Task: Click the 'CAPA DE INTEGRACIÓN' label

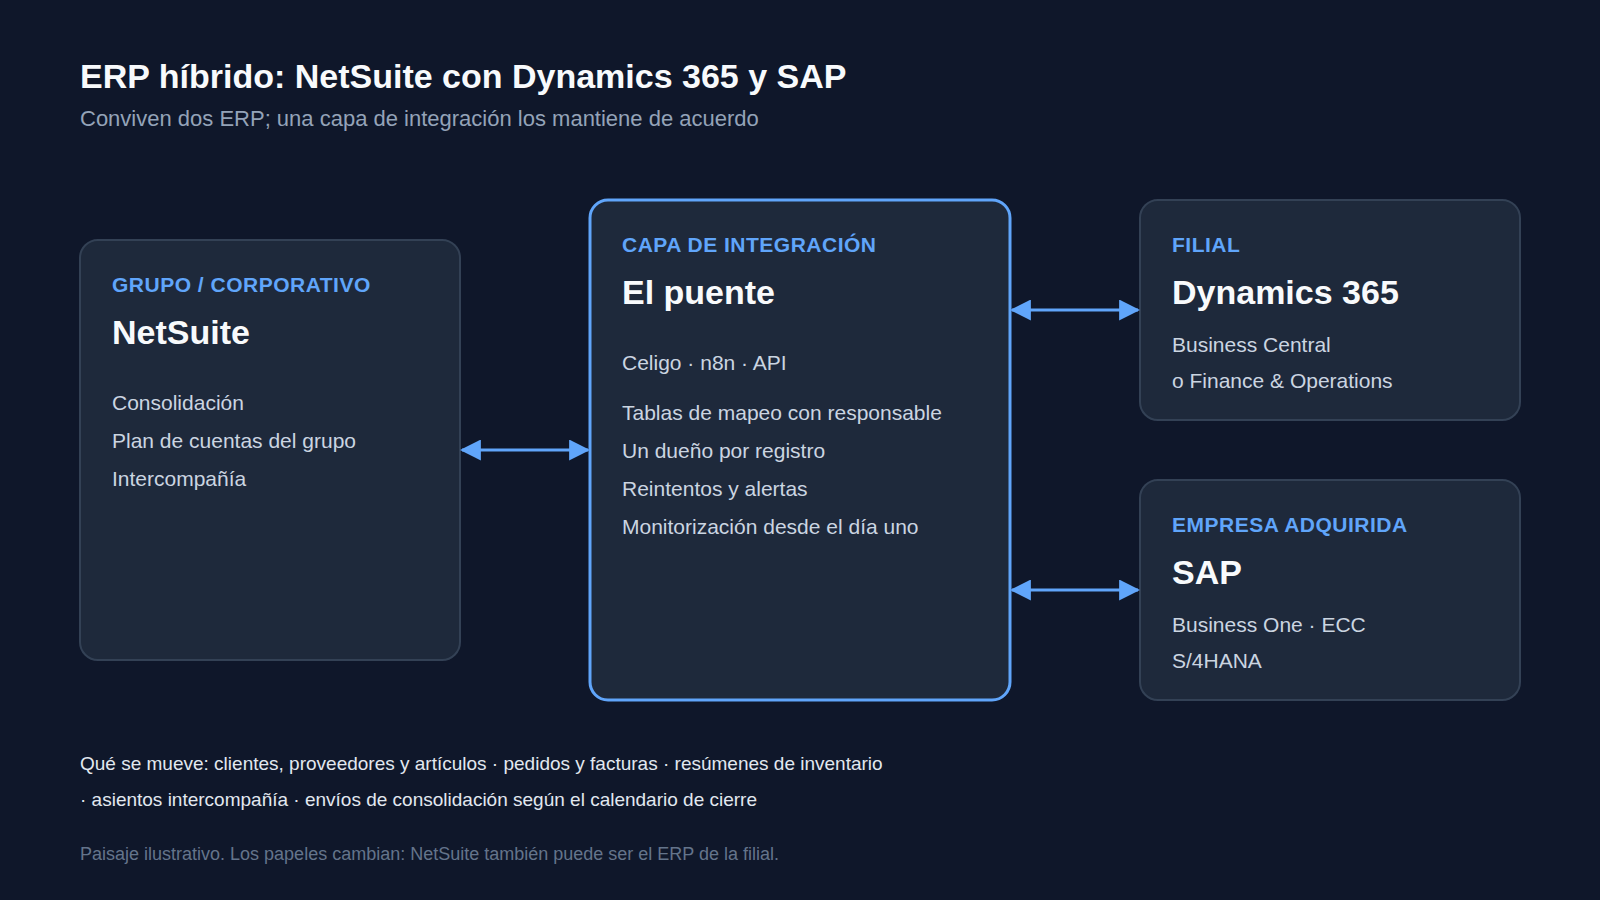Action: (749, 245)
